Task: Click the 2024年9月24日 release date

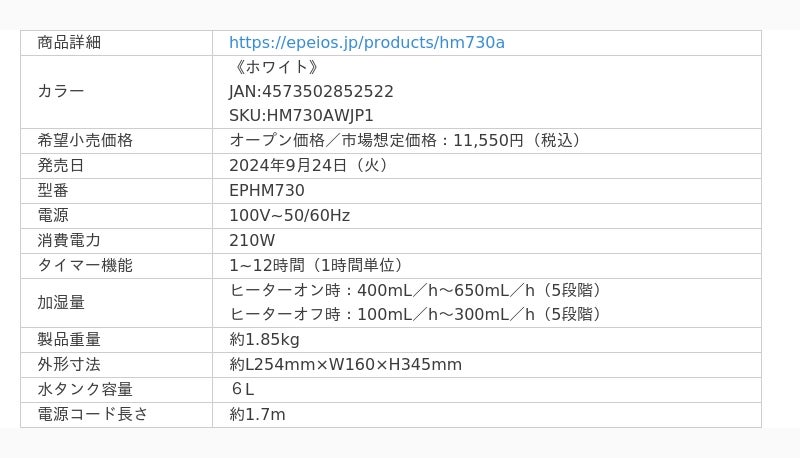Action: [288, 165]
